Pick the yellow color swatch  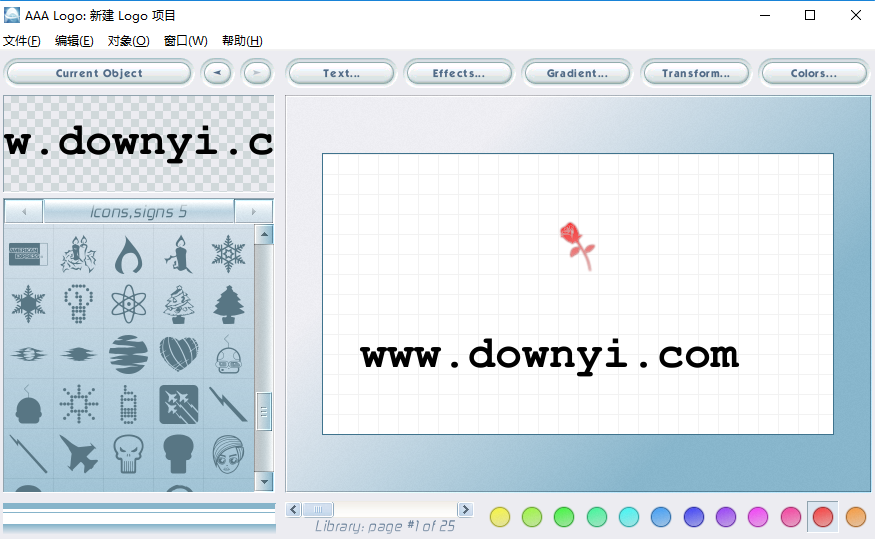tap(500, 517)
